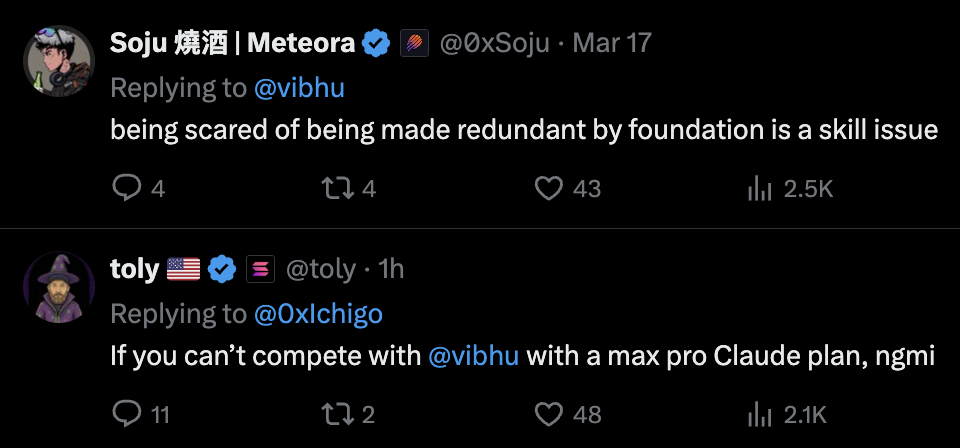The height and width of the screenshot is (448, 960).
Task: Reply to toly's tweet via comment icon
Action: 127,413
